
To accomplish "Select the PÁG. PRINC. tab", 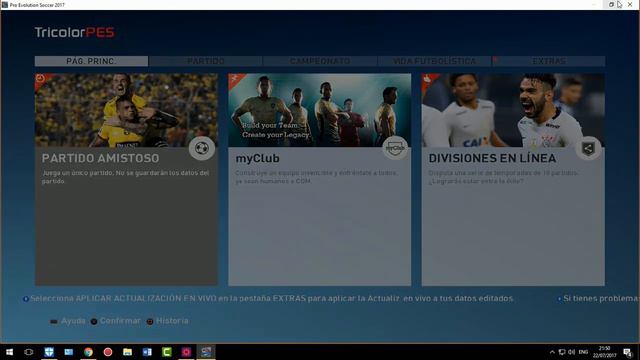I will point(91,61).
